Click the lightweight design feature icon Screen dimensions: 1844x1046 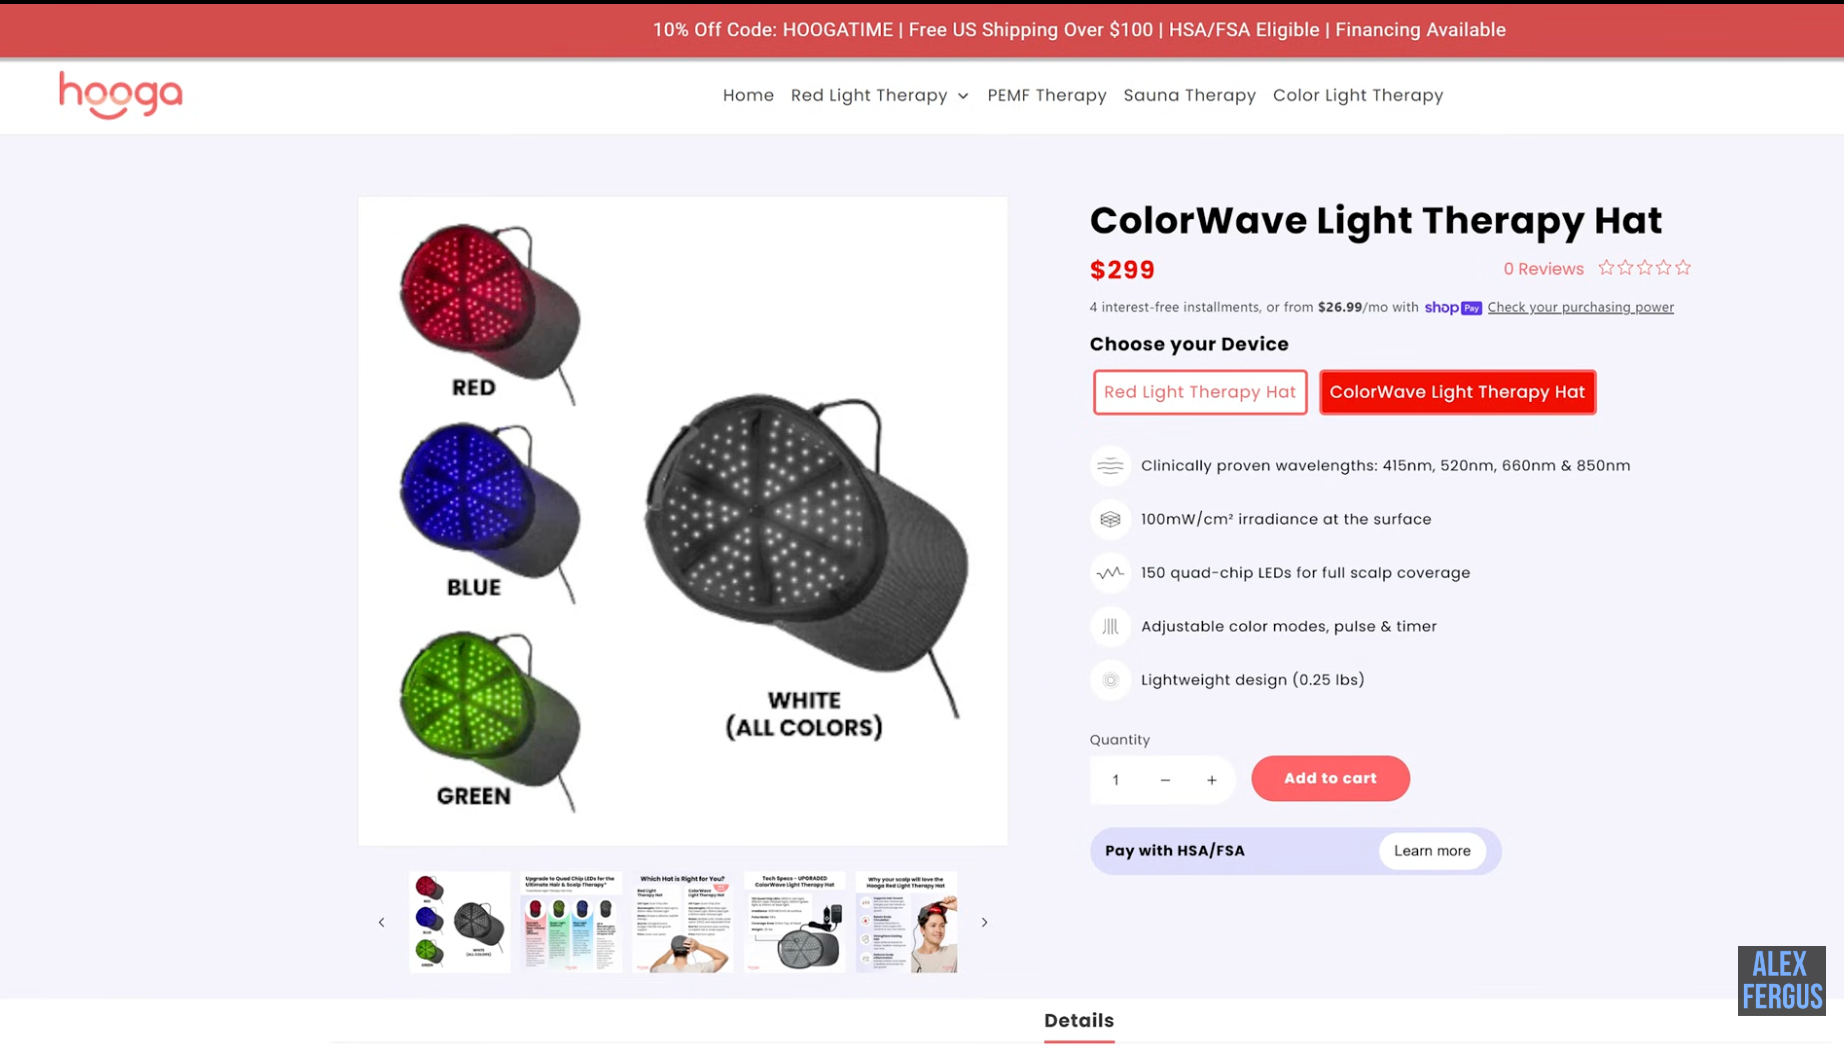[x=1110, y=681]
